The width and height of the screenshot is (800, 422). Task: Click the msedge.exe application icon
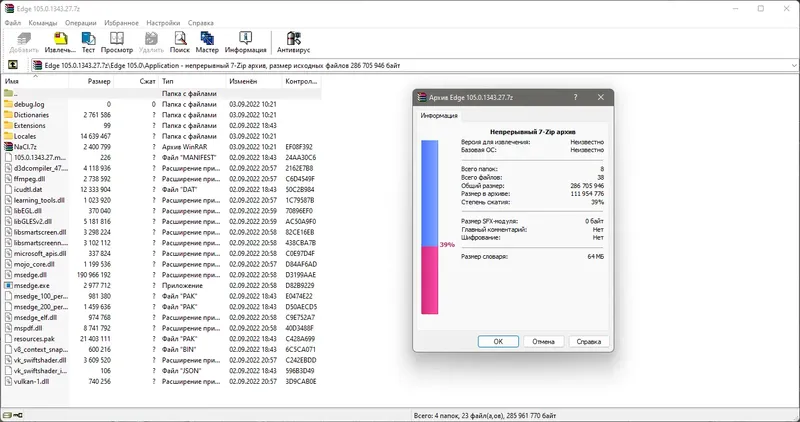(x=8, y=285)
